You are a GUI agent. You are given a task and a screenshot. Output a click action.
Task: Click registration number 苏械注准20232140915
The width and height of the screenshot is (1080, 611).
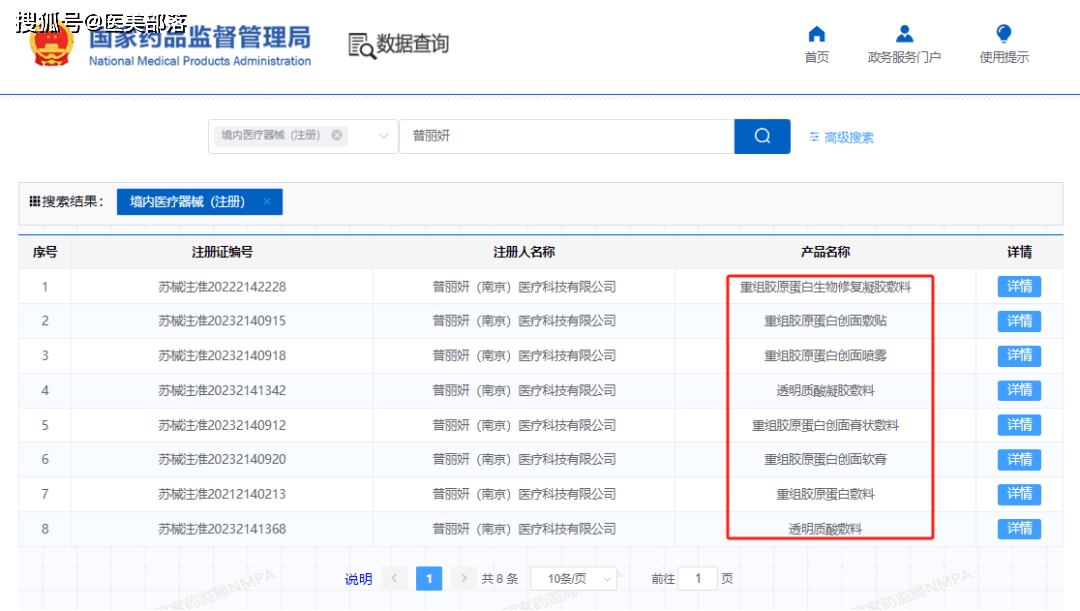[222, 321]
